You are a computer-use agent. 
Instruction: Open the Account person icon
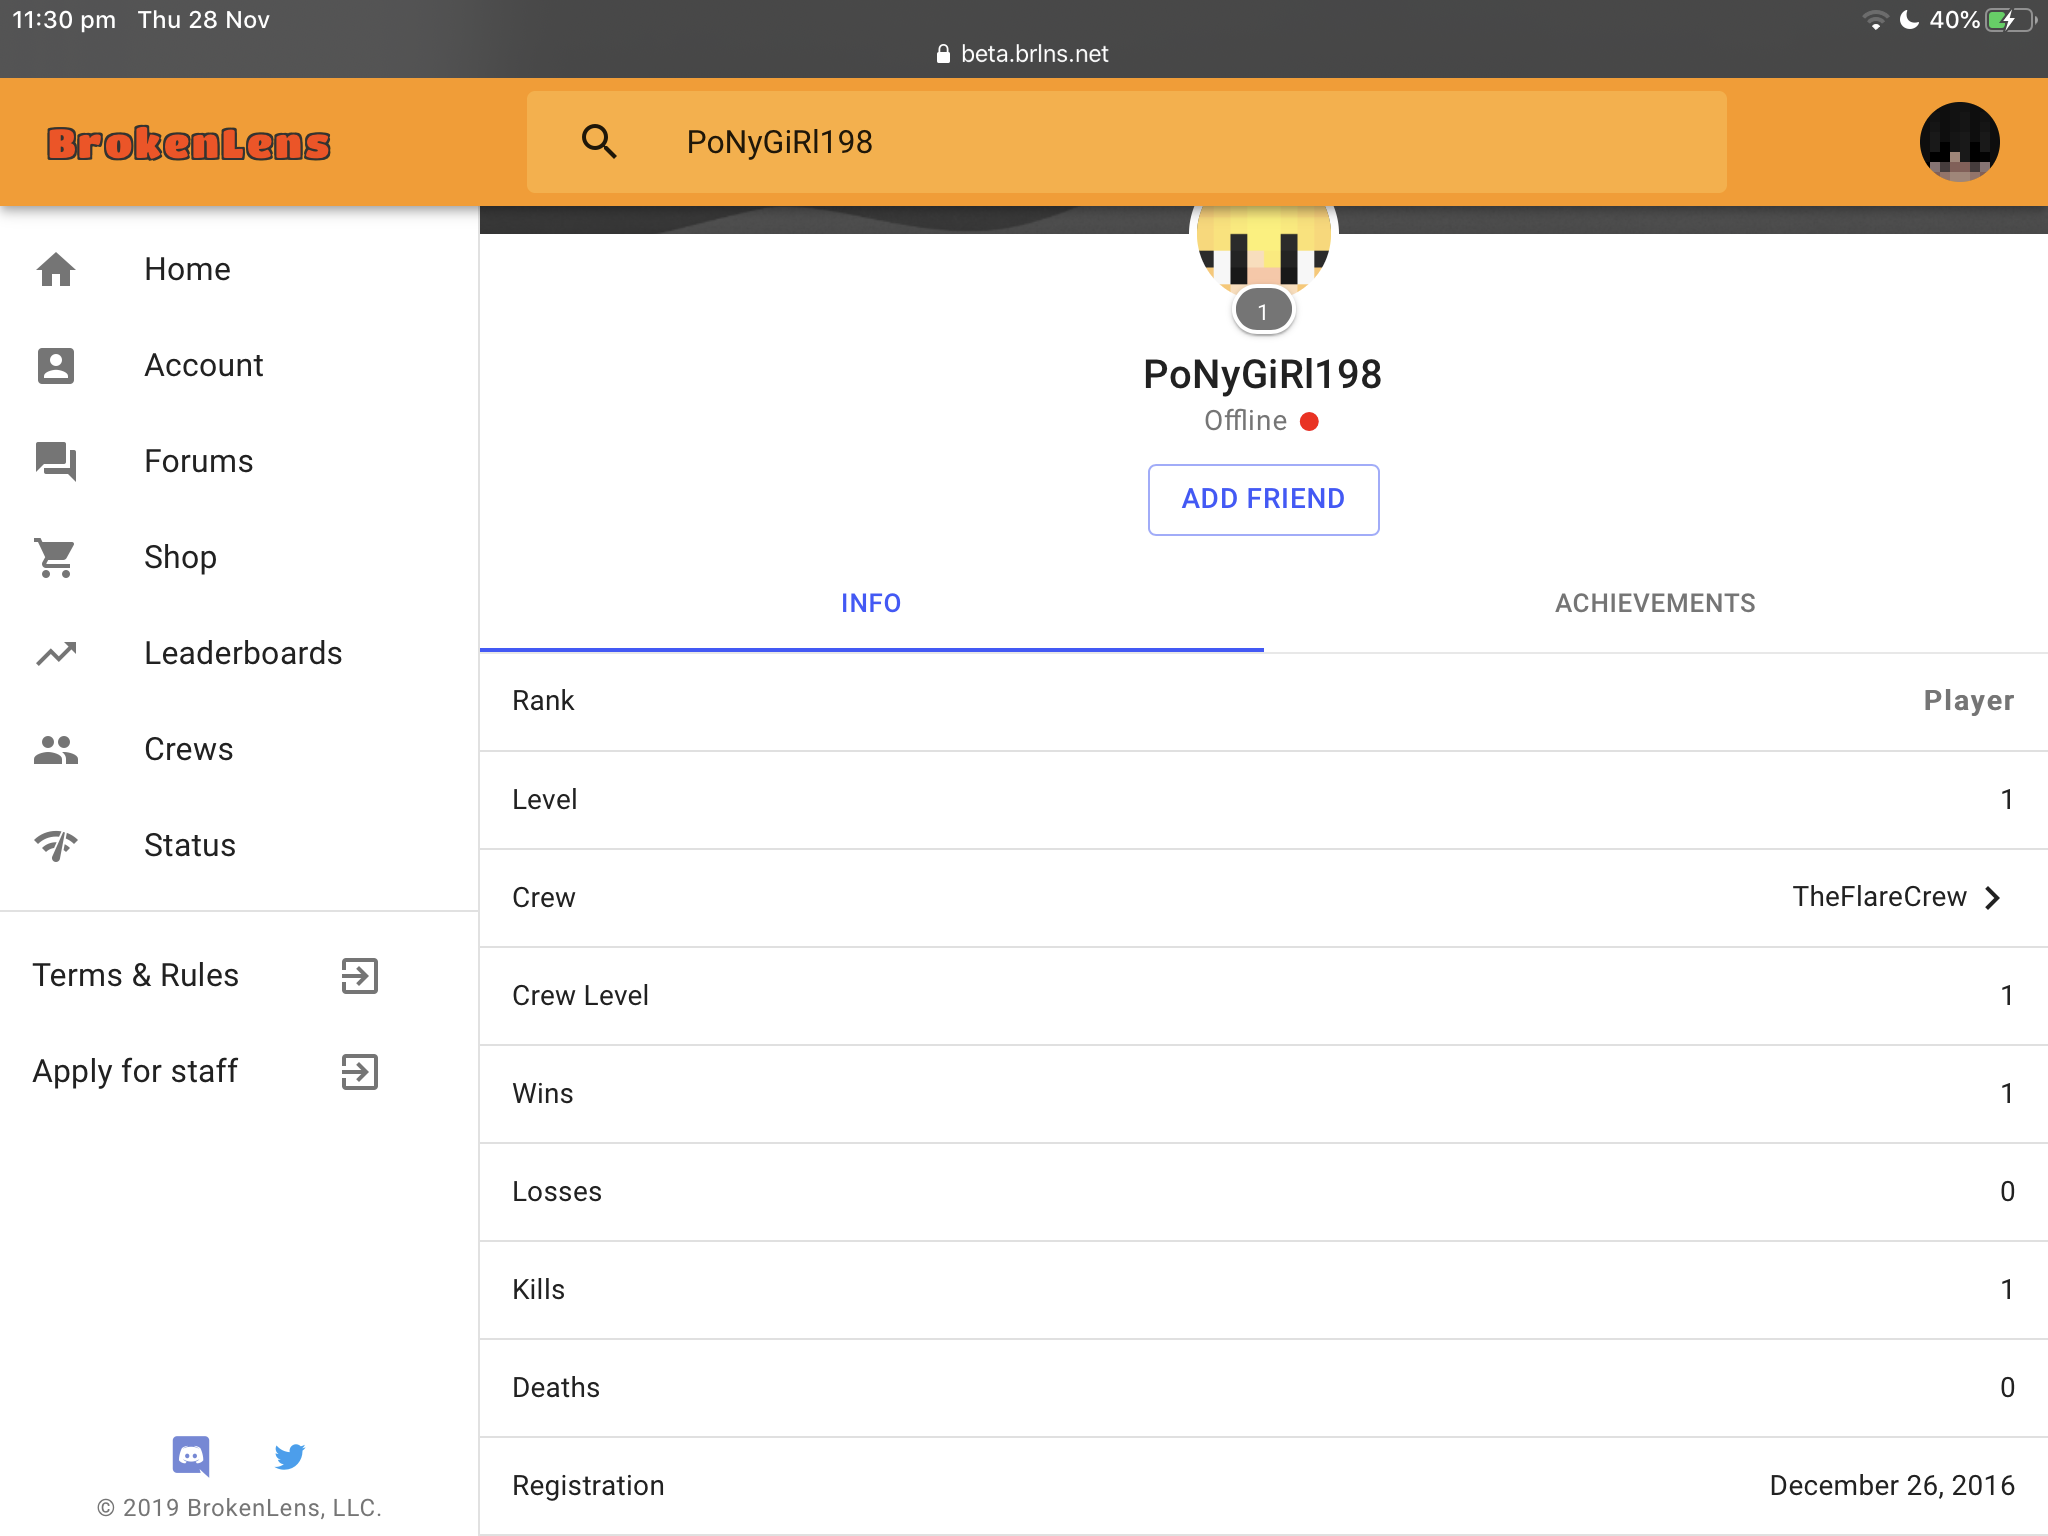coord(56,365)
